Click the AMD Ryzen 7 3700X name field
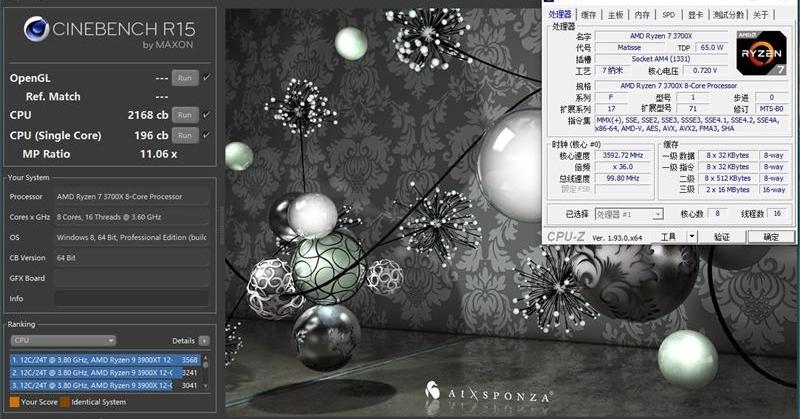 pyautogui.click(x=661, y=36)
